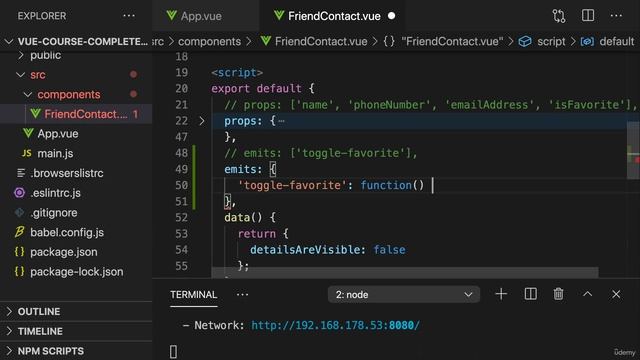Click the Vue icon on the App.vue tab
Image resolution: width=640 pixels, height=360 pixels.
(172, 16)
